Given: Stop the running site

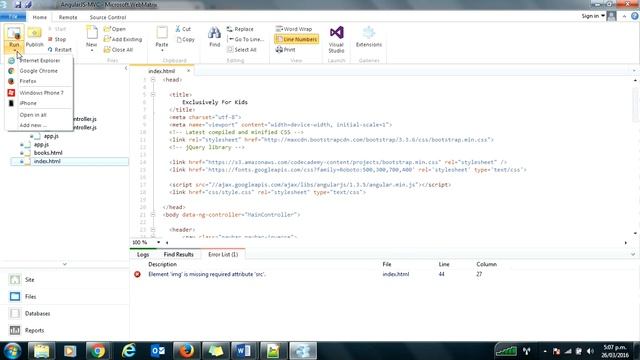Looking at the screenshot, I should [x=57, y=39].
